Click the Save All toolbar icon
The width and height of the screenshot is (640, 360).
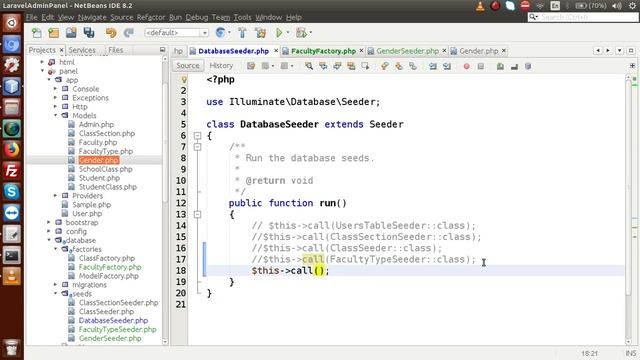[x=89, y=33]
